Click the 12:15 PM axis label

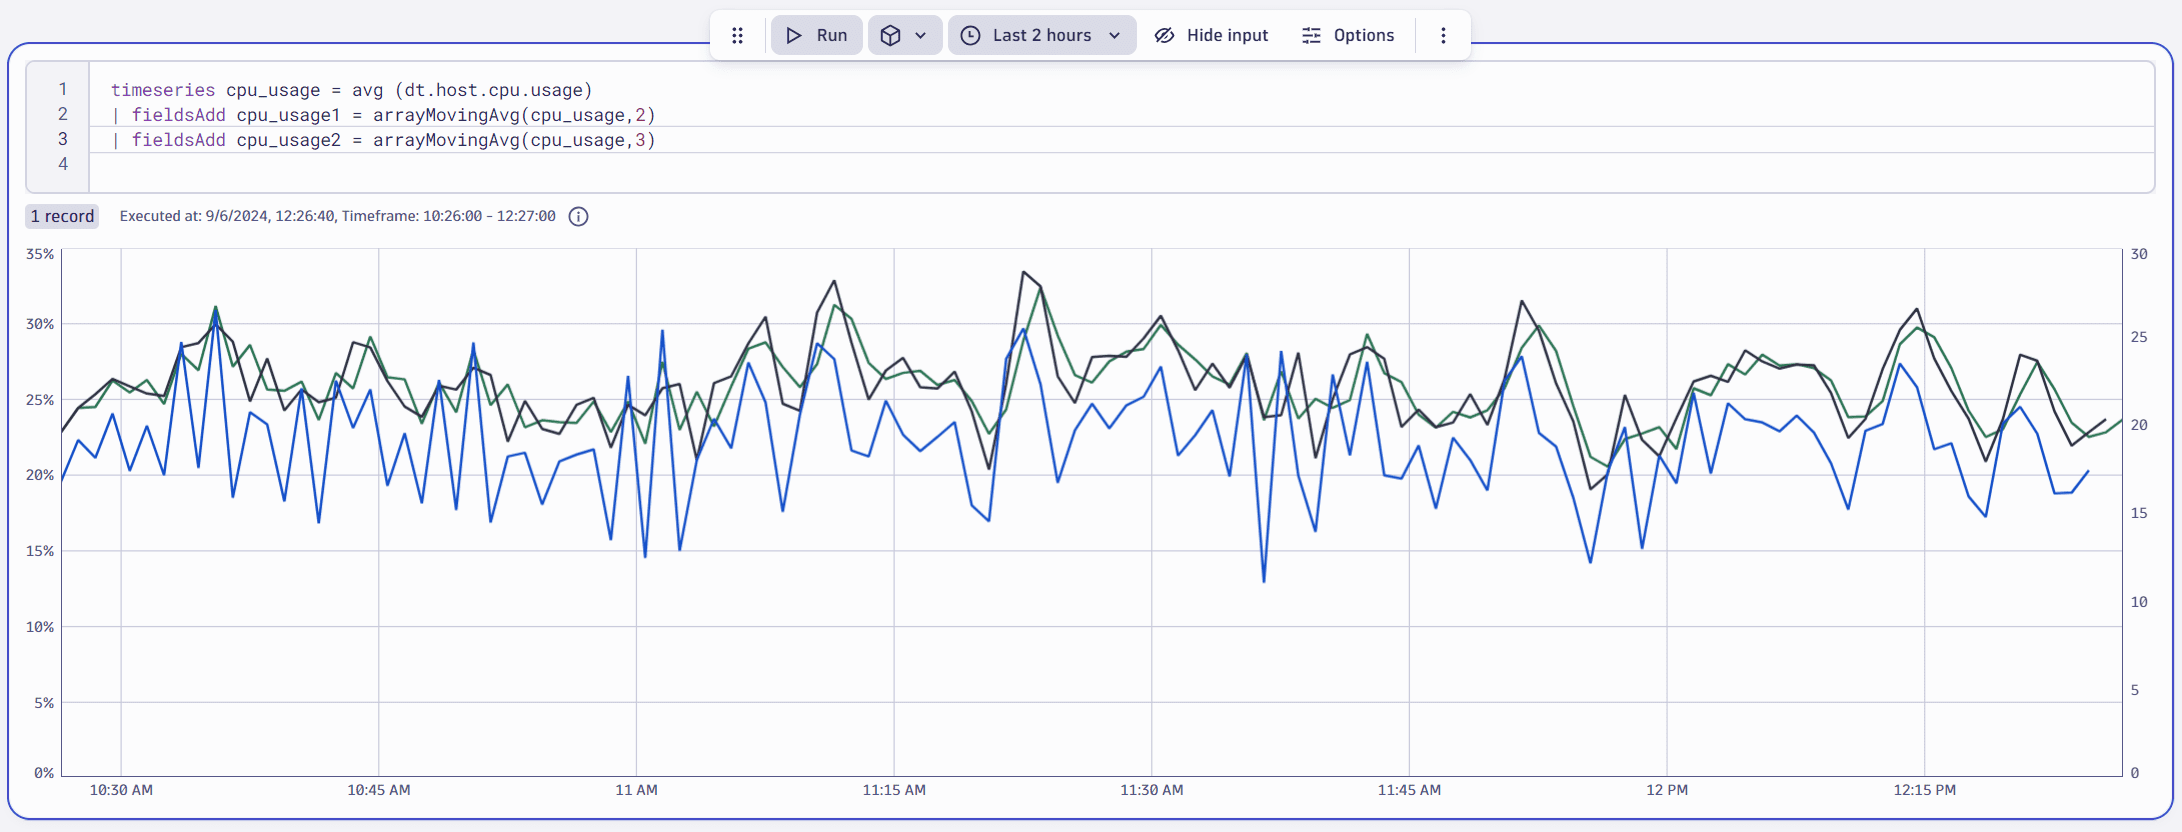click(1925, 790)
